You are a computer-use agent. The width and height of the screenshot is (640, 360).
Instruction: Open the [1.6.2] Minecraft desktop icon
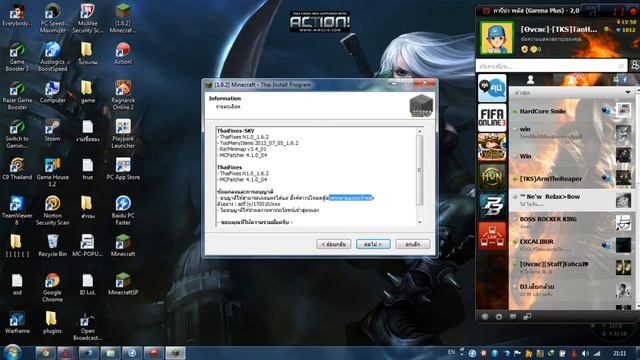[x=123, y=18]
